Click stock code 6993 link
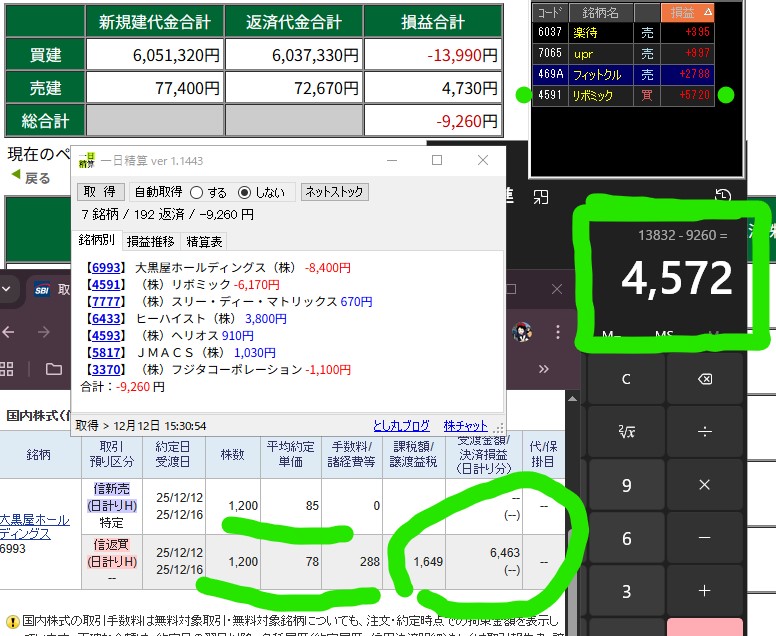This screenshot has height=636, width=776. pos(104,268)
